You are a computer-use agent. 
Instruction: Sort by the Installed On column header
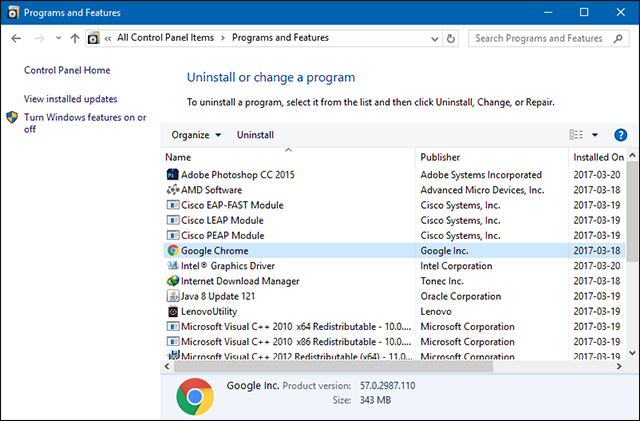pos(598,157)
